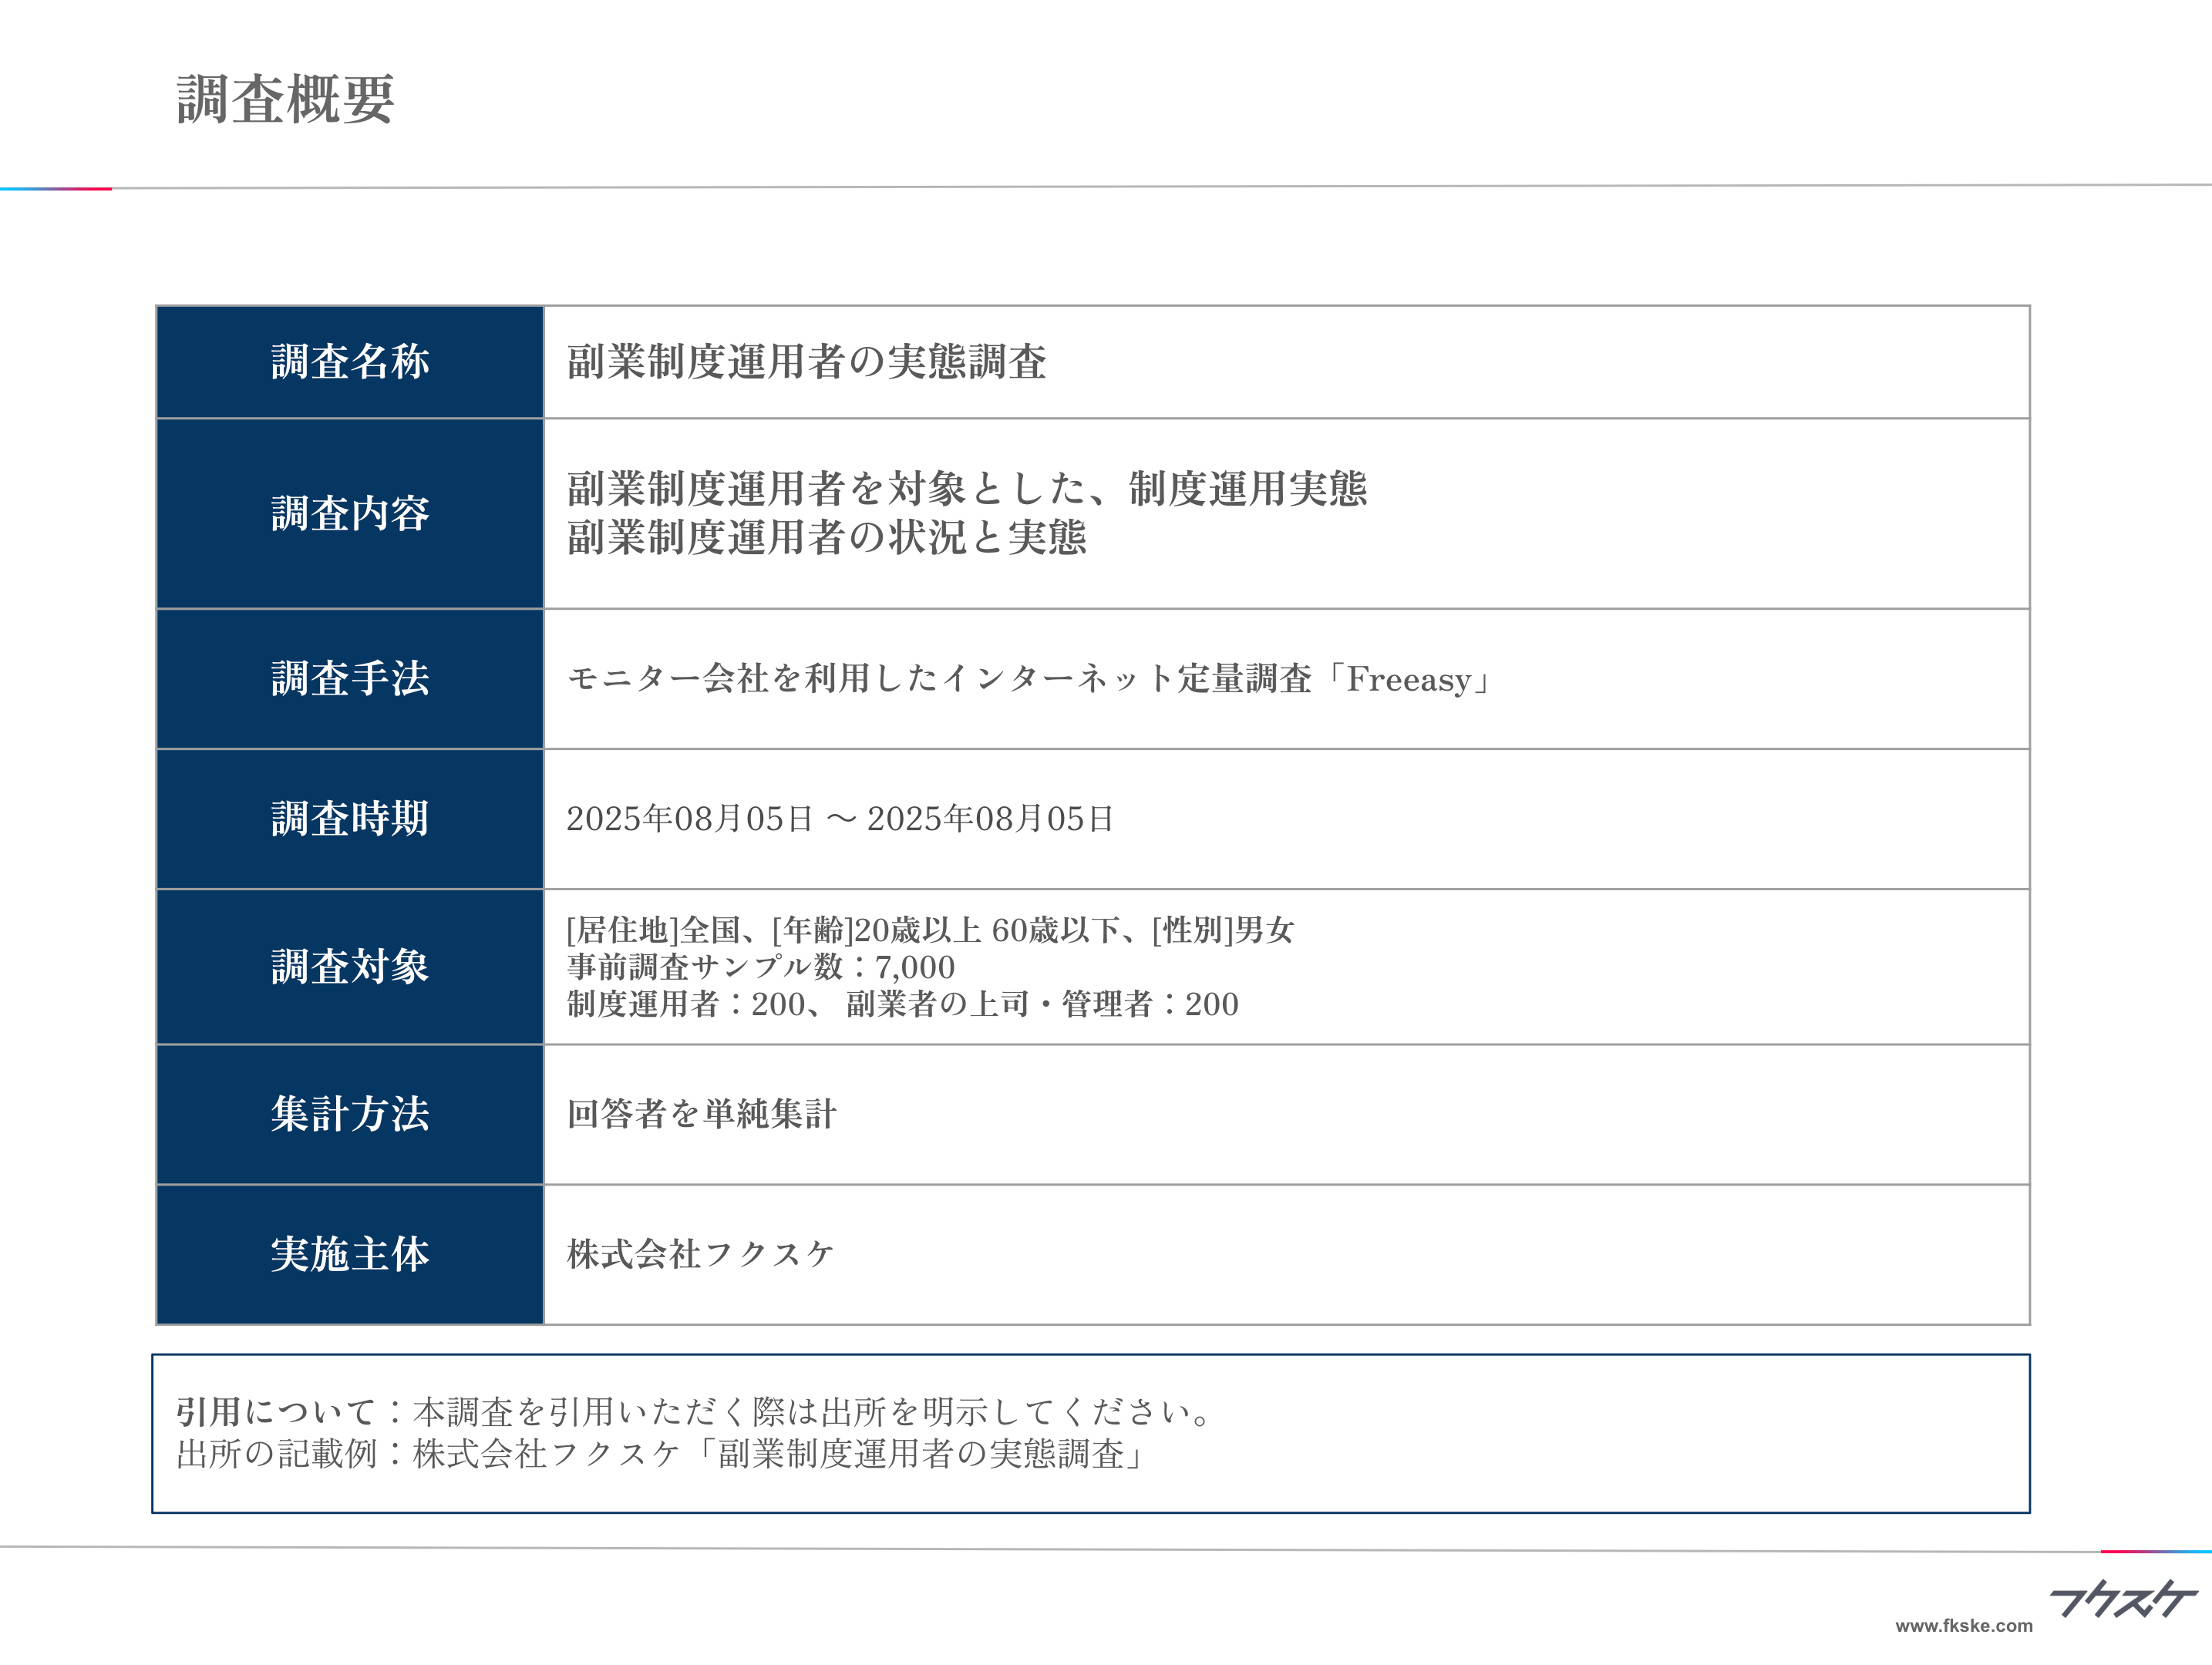This screenshot has height=1665, width=2212.
Task: Click the 回答者を単純集計 cell text
Action: pos(701,1114)
